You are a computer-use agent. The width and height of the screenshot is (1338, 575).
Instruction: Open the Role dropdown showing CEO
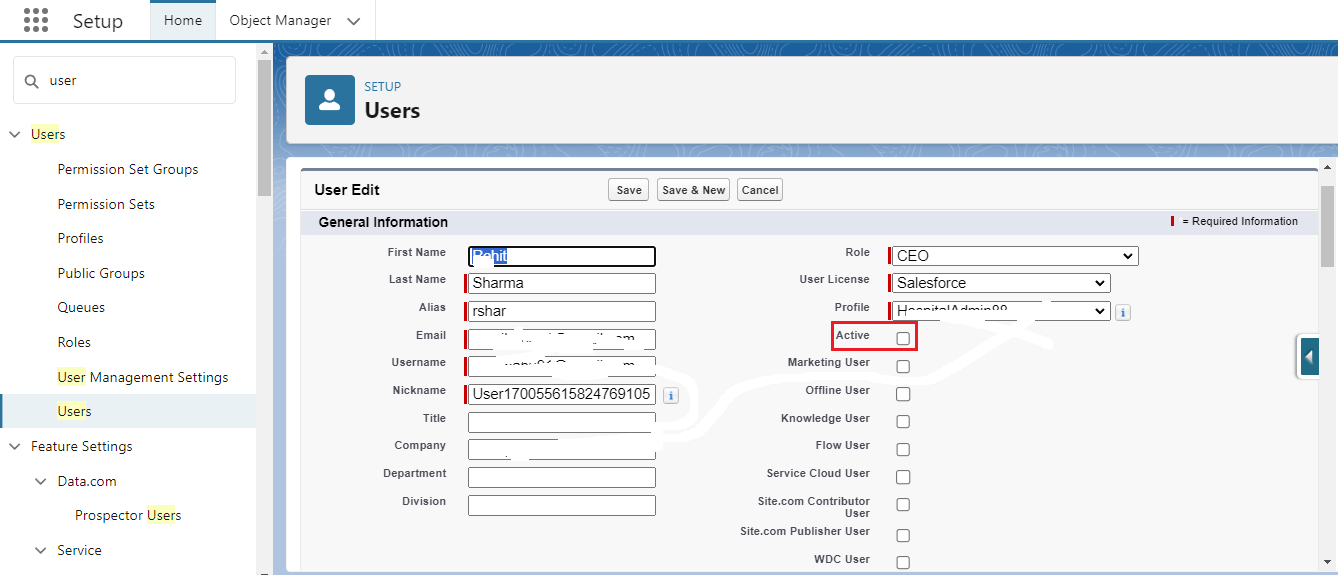tap(1014, 256)
